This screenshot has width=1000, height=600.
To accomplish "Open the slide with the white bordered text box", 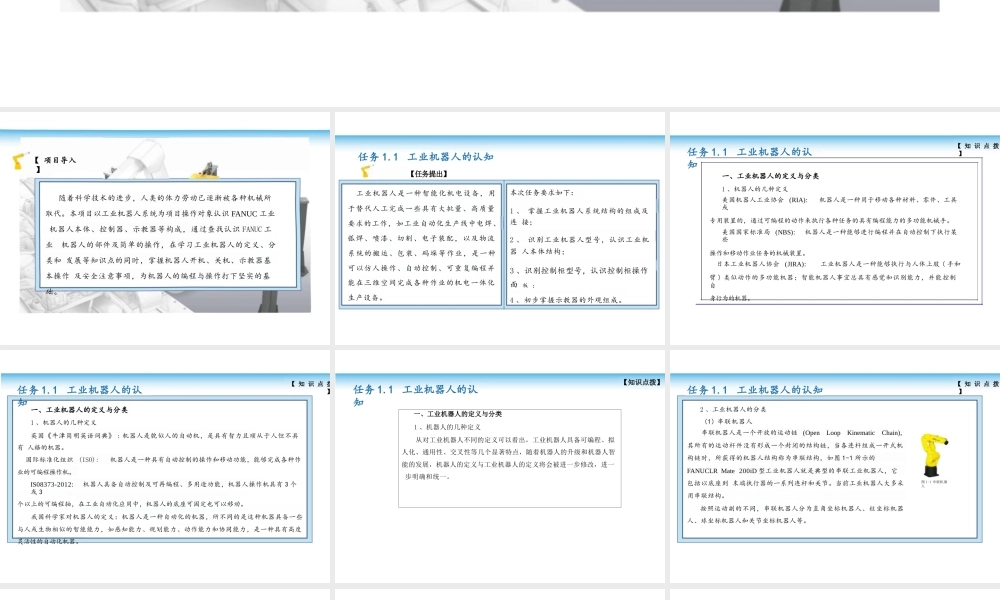I will [x=499, y=466].
